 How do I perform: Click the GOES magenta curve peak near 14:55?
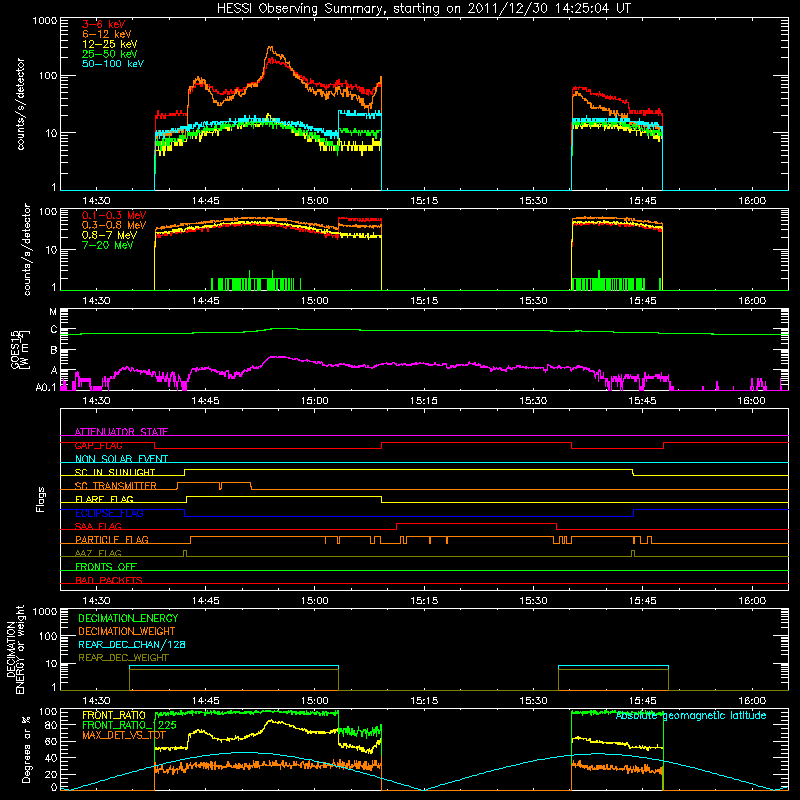pyautogui.click(x=276, y=357)
